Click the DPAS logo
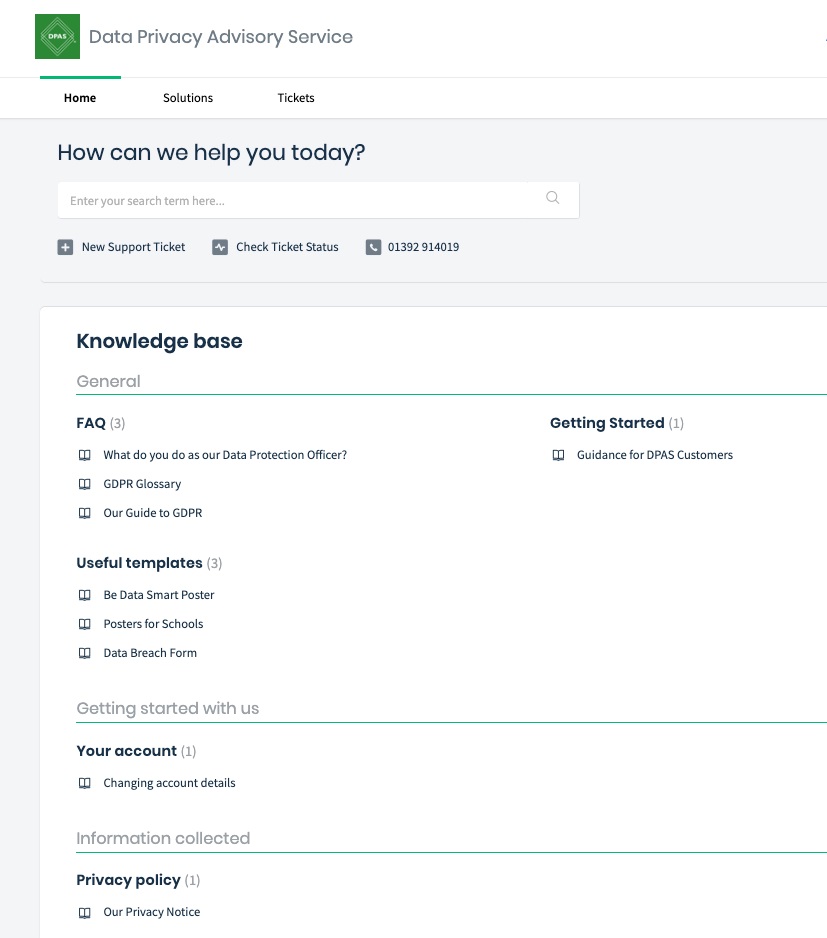This screenshot has height=938, width=827. pyautogui.click(x=57, y=36)
